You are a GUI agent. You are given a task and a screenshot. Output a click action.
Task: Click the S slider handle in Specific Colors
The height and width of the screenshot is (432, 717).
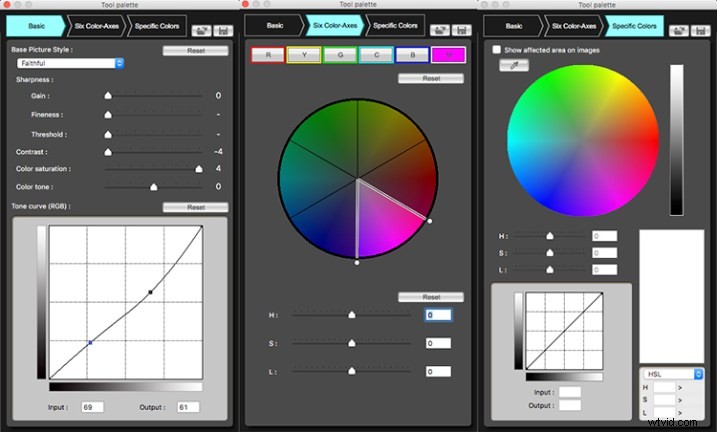[550, 253]
